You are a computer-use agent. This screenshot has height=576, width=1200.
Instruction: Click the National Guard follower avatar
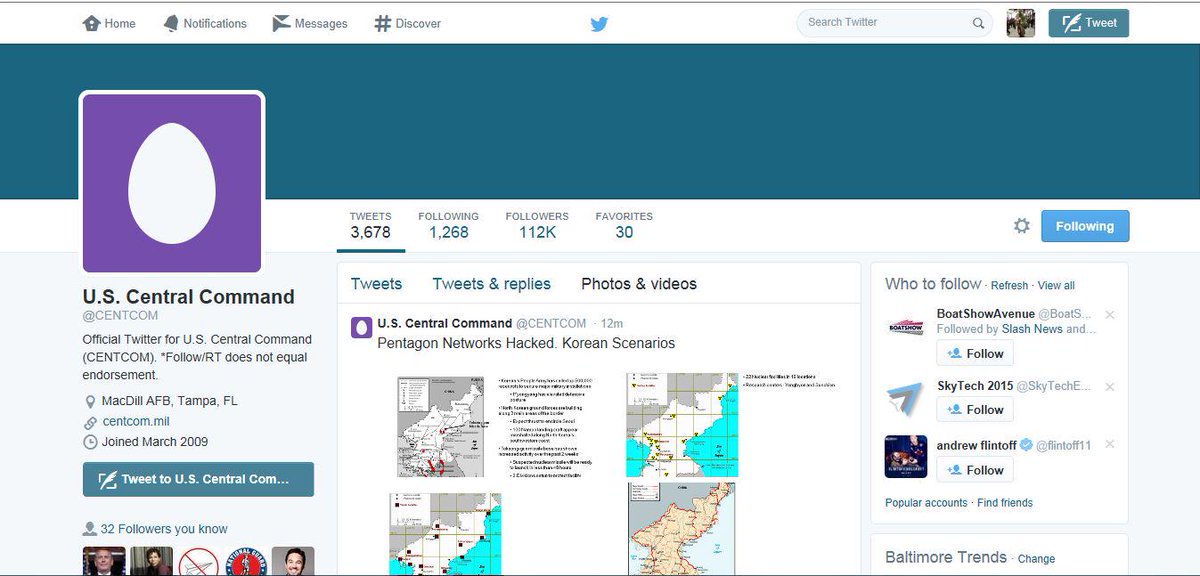coord(245,562)
